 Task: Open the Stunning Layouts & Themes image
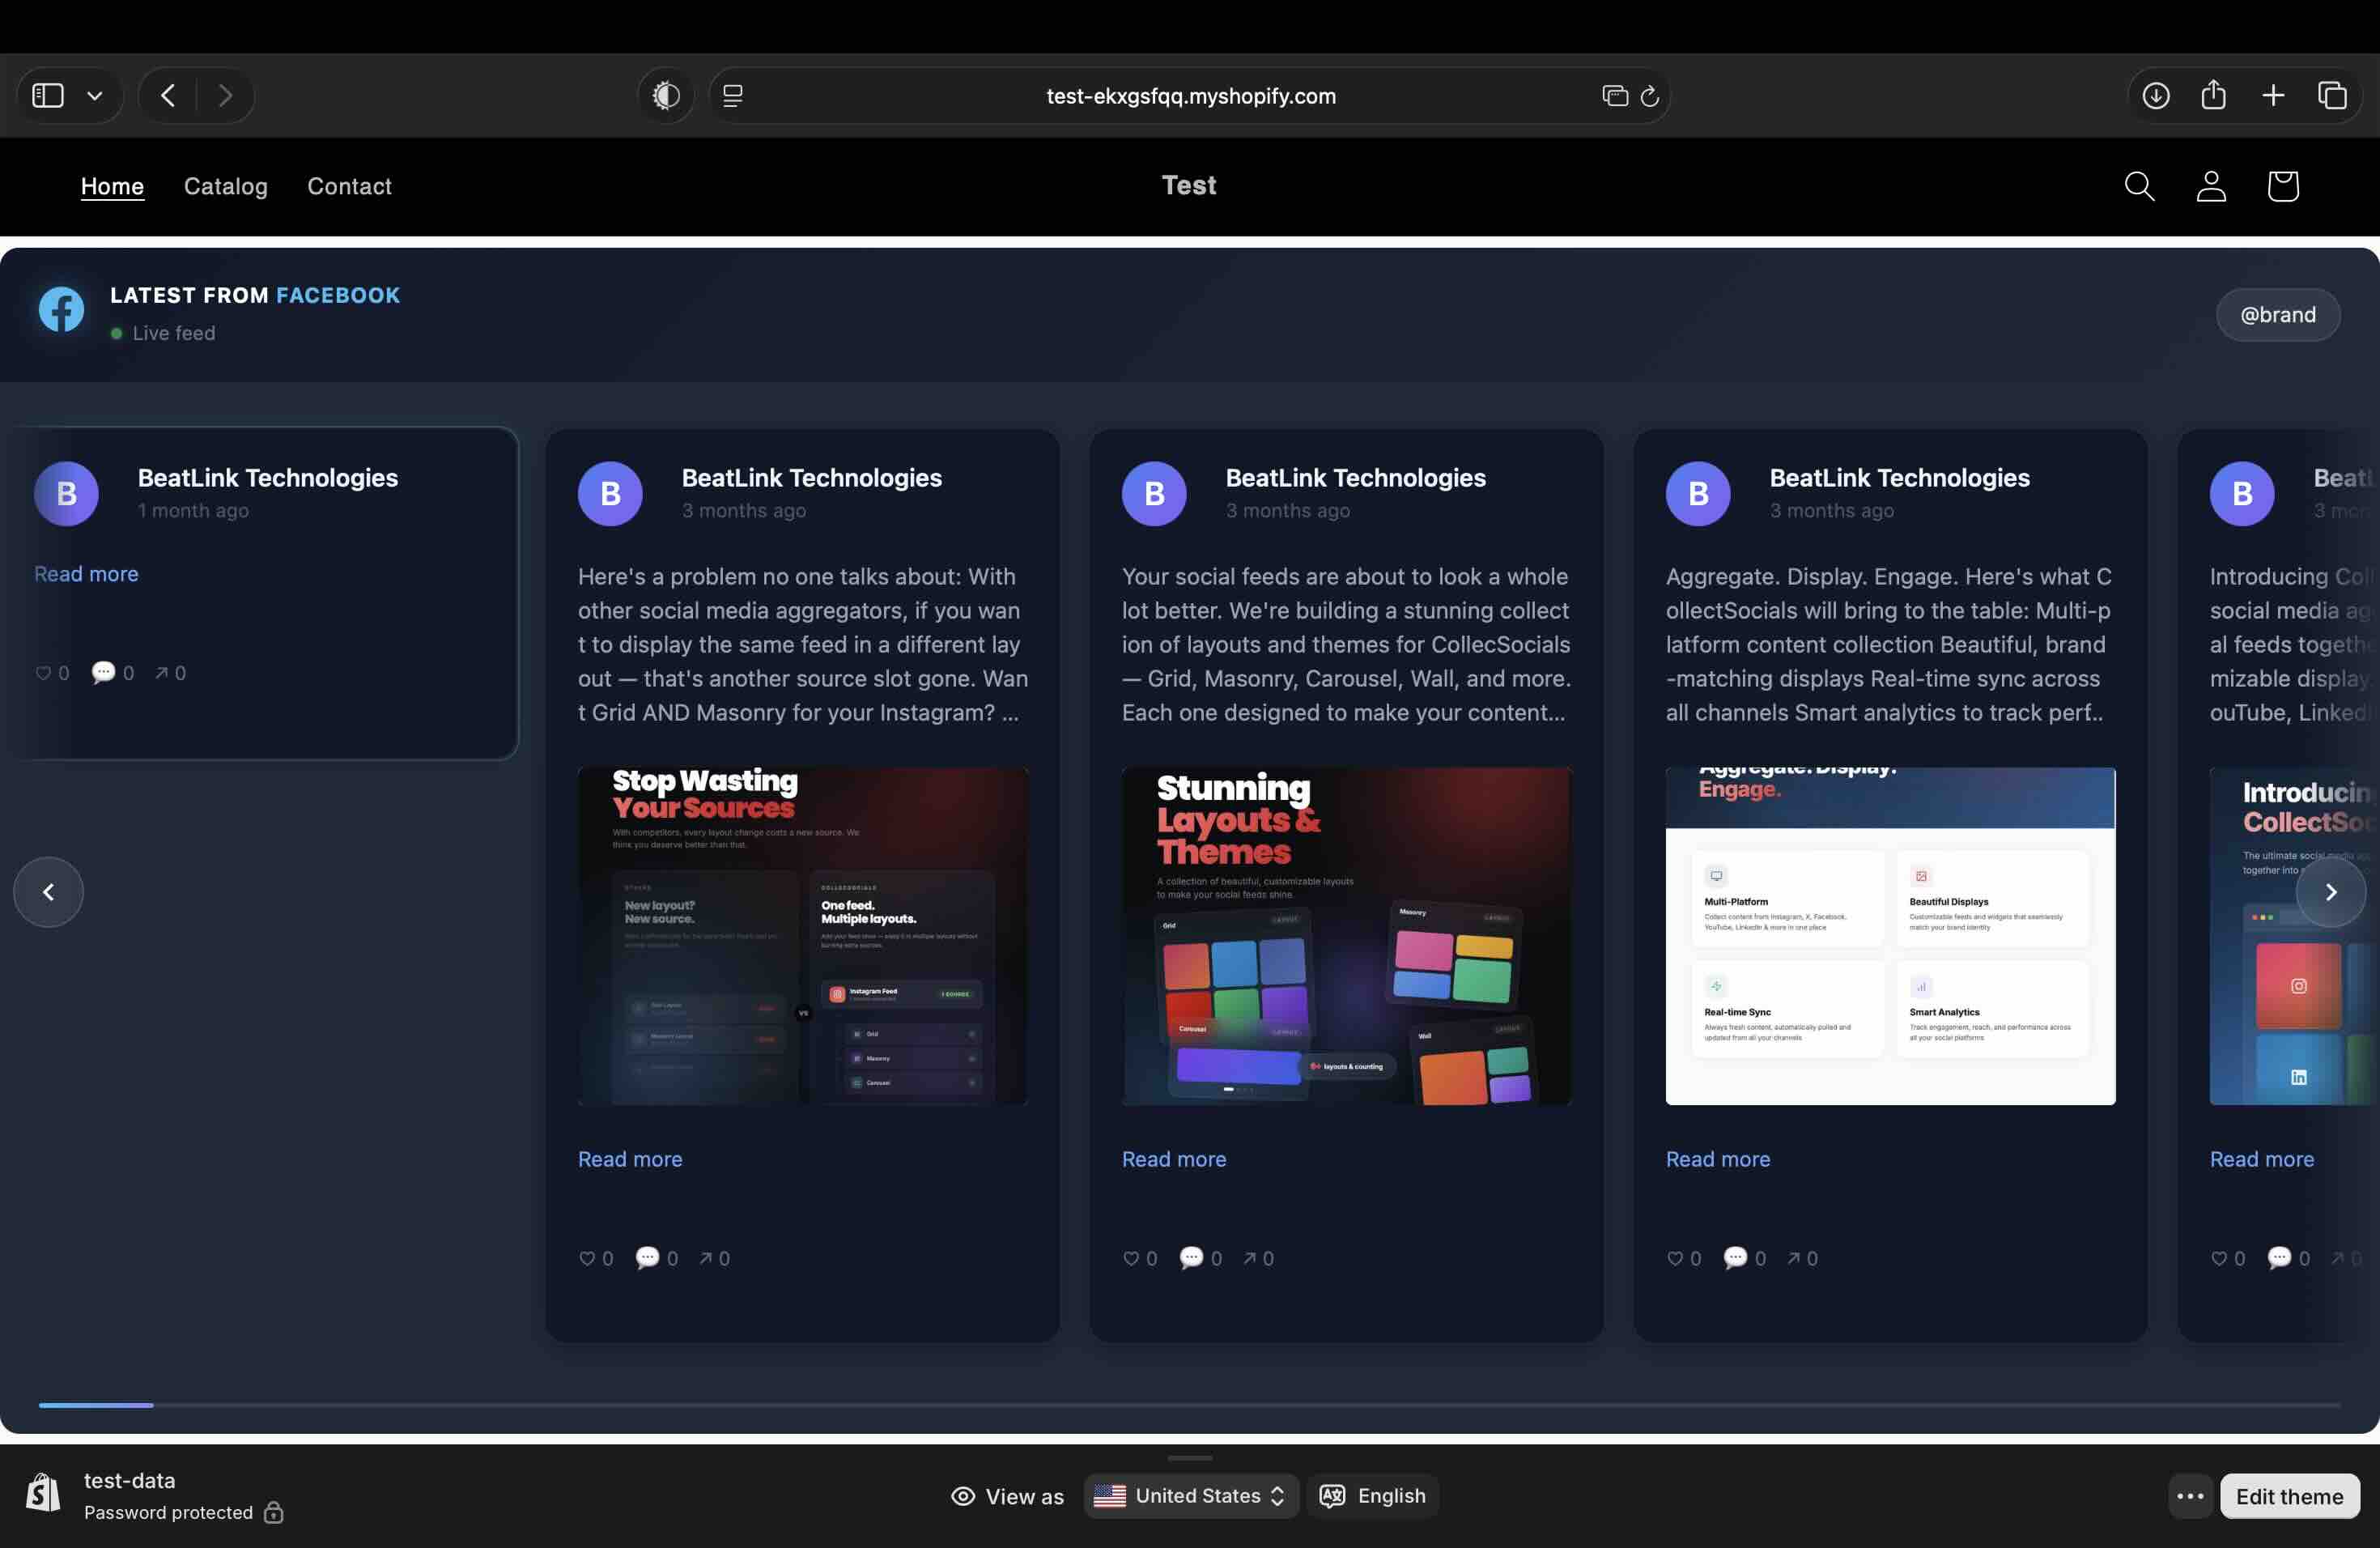pos(1347,936)
